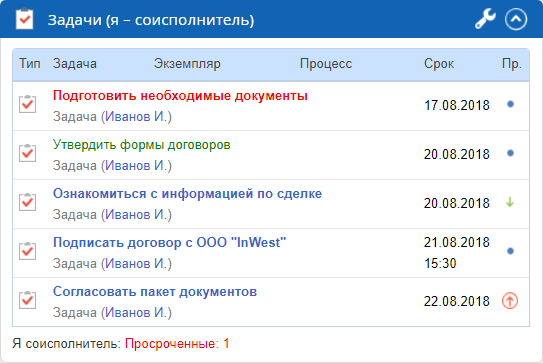543x363 pixels.
Task: Open widget settings via wrench icon
Action: [x=485, y=19]
